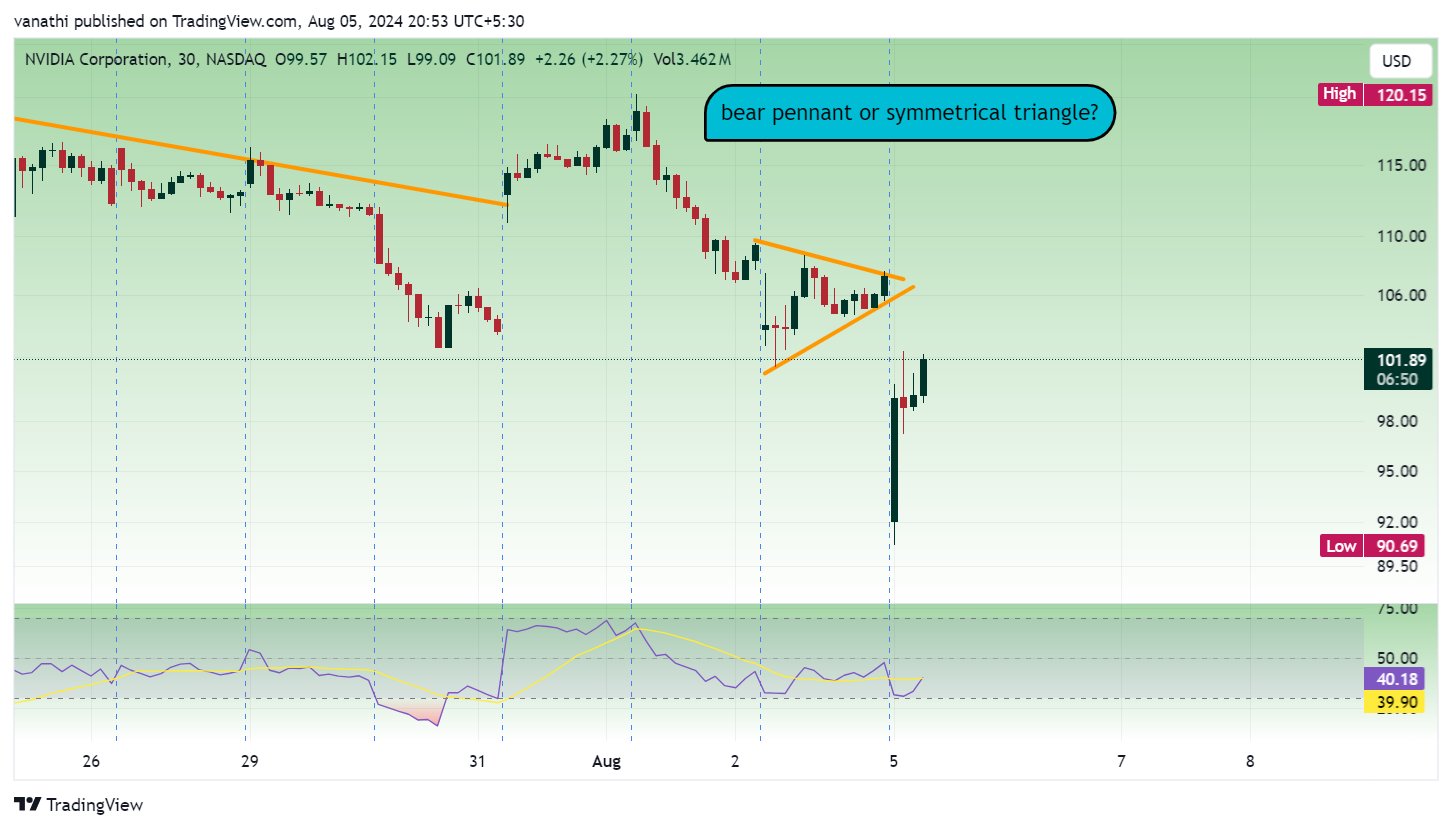Click the date label 7 on time axis
The image size is (1452, 828).
pyautogui.click(x=1121, y=761)
